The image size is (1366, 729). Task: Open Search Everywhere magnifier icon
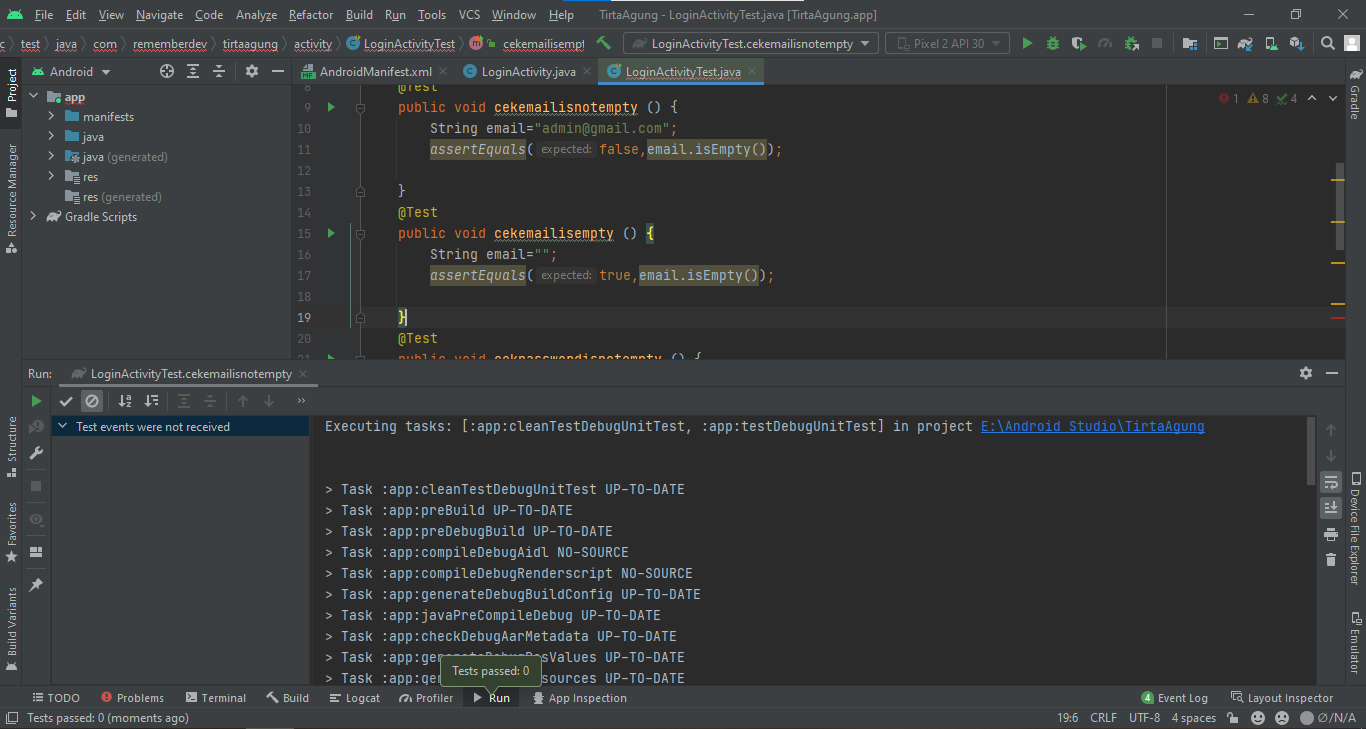(x=1328, y=44)
